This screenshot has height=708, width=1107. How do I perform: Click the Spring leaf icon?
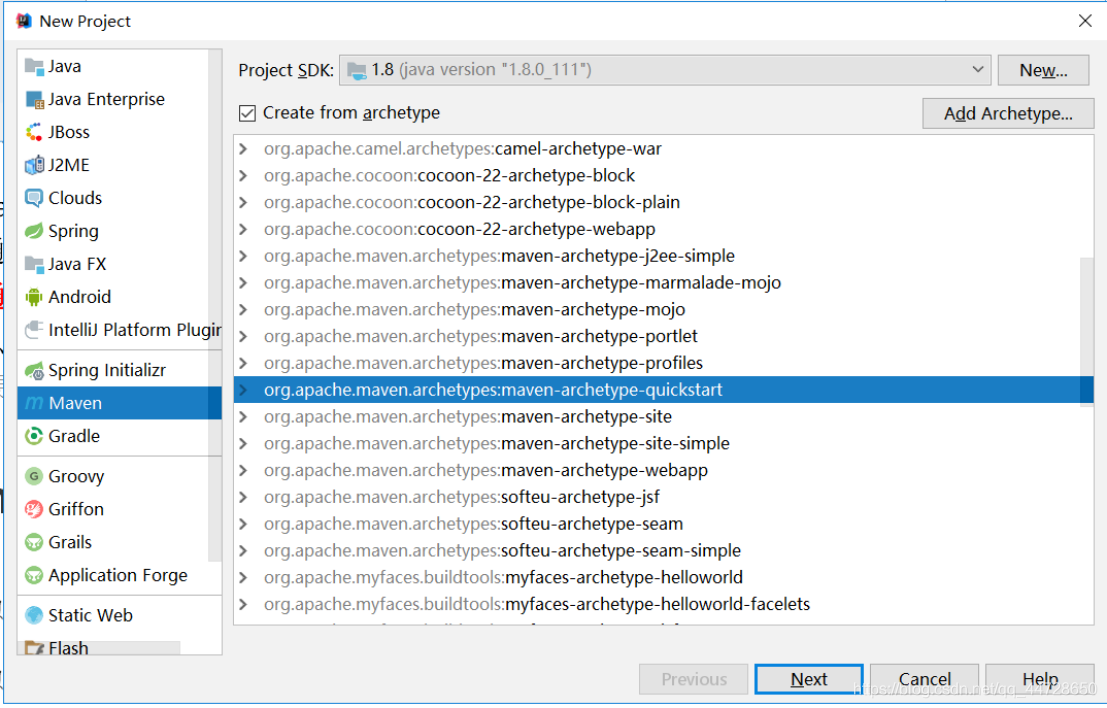[34, 231]
